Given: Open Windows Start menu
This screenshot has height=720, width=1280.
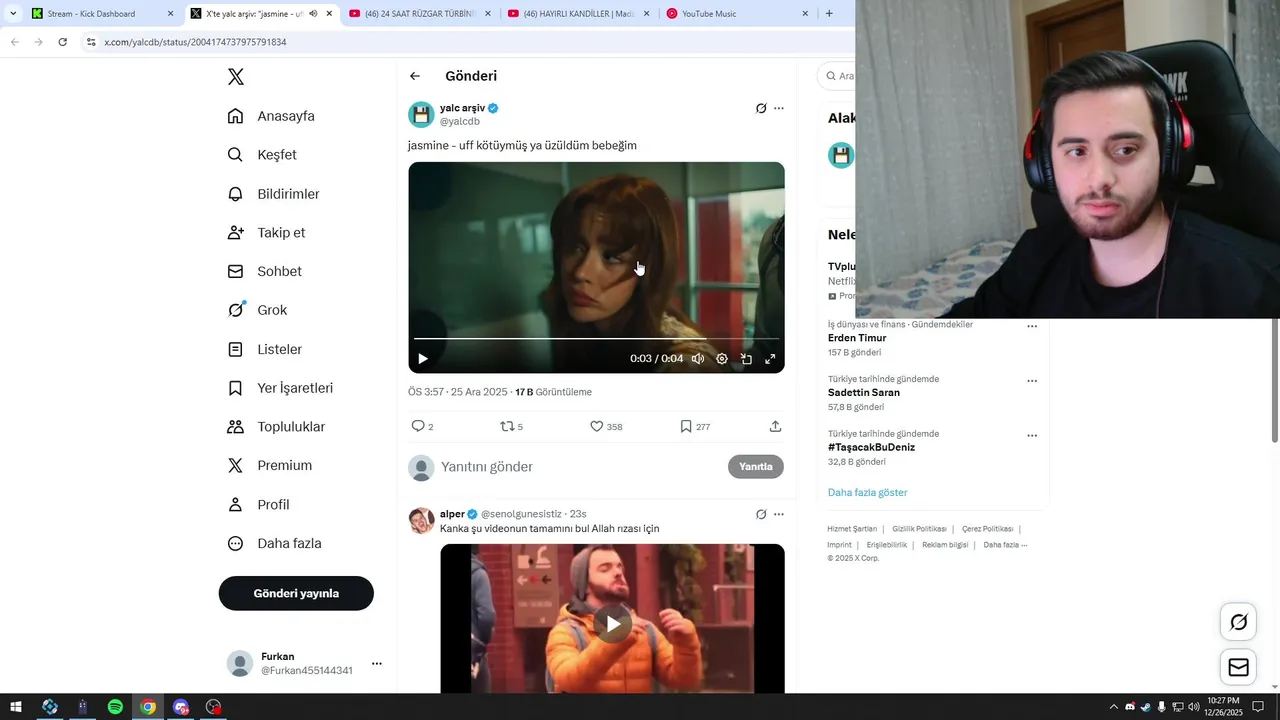Looking at the screenshot, I should pyautogui.click(x=16, y=707).
